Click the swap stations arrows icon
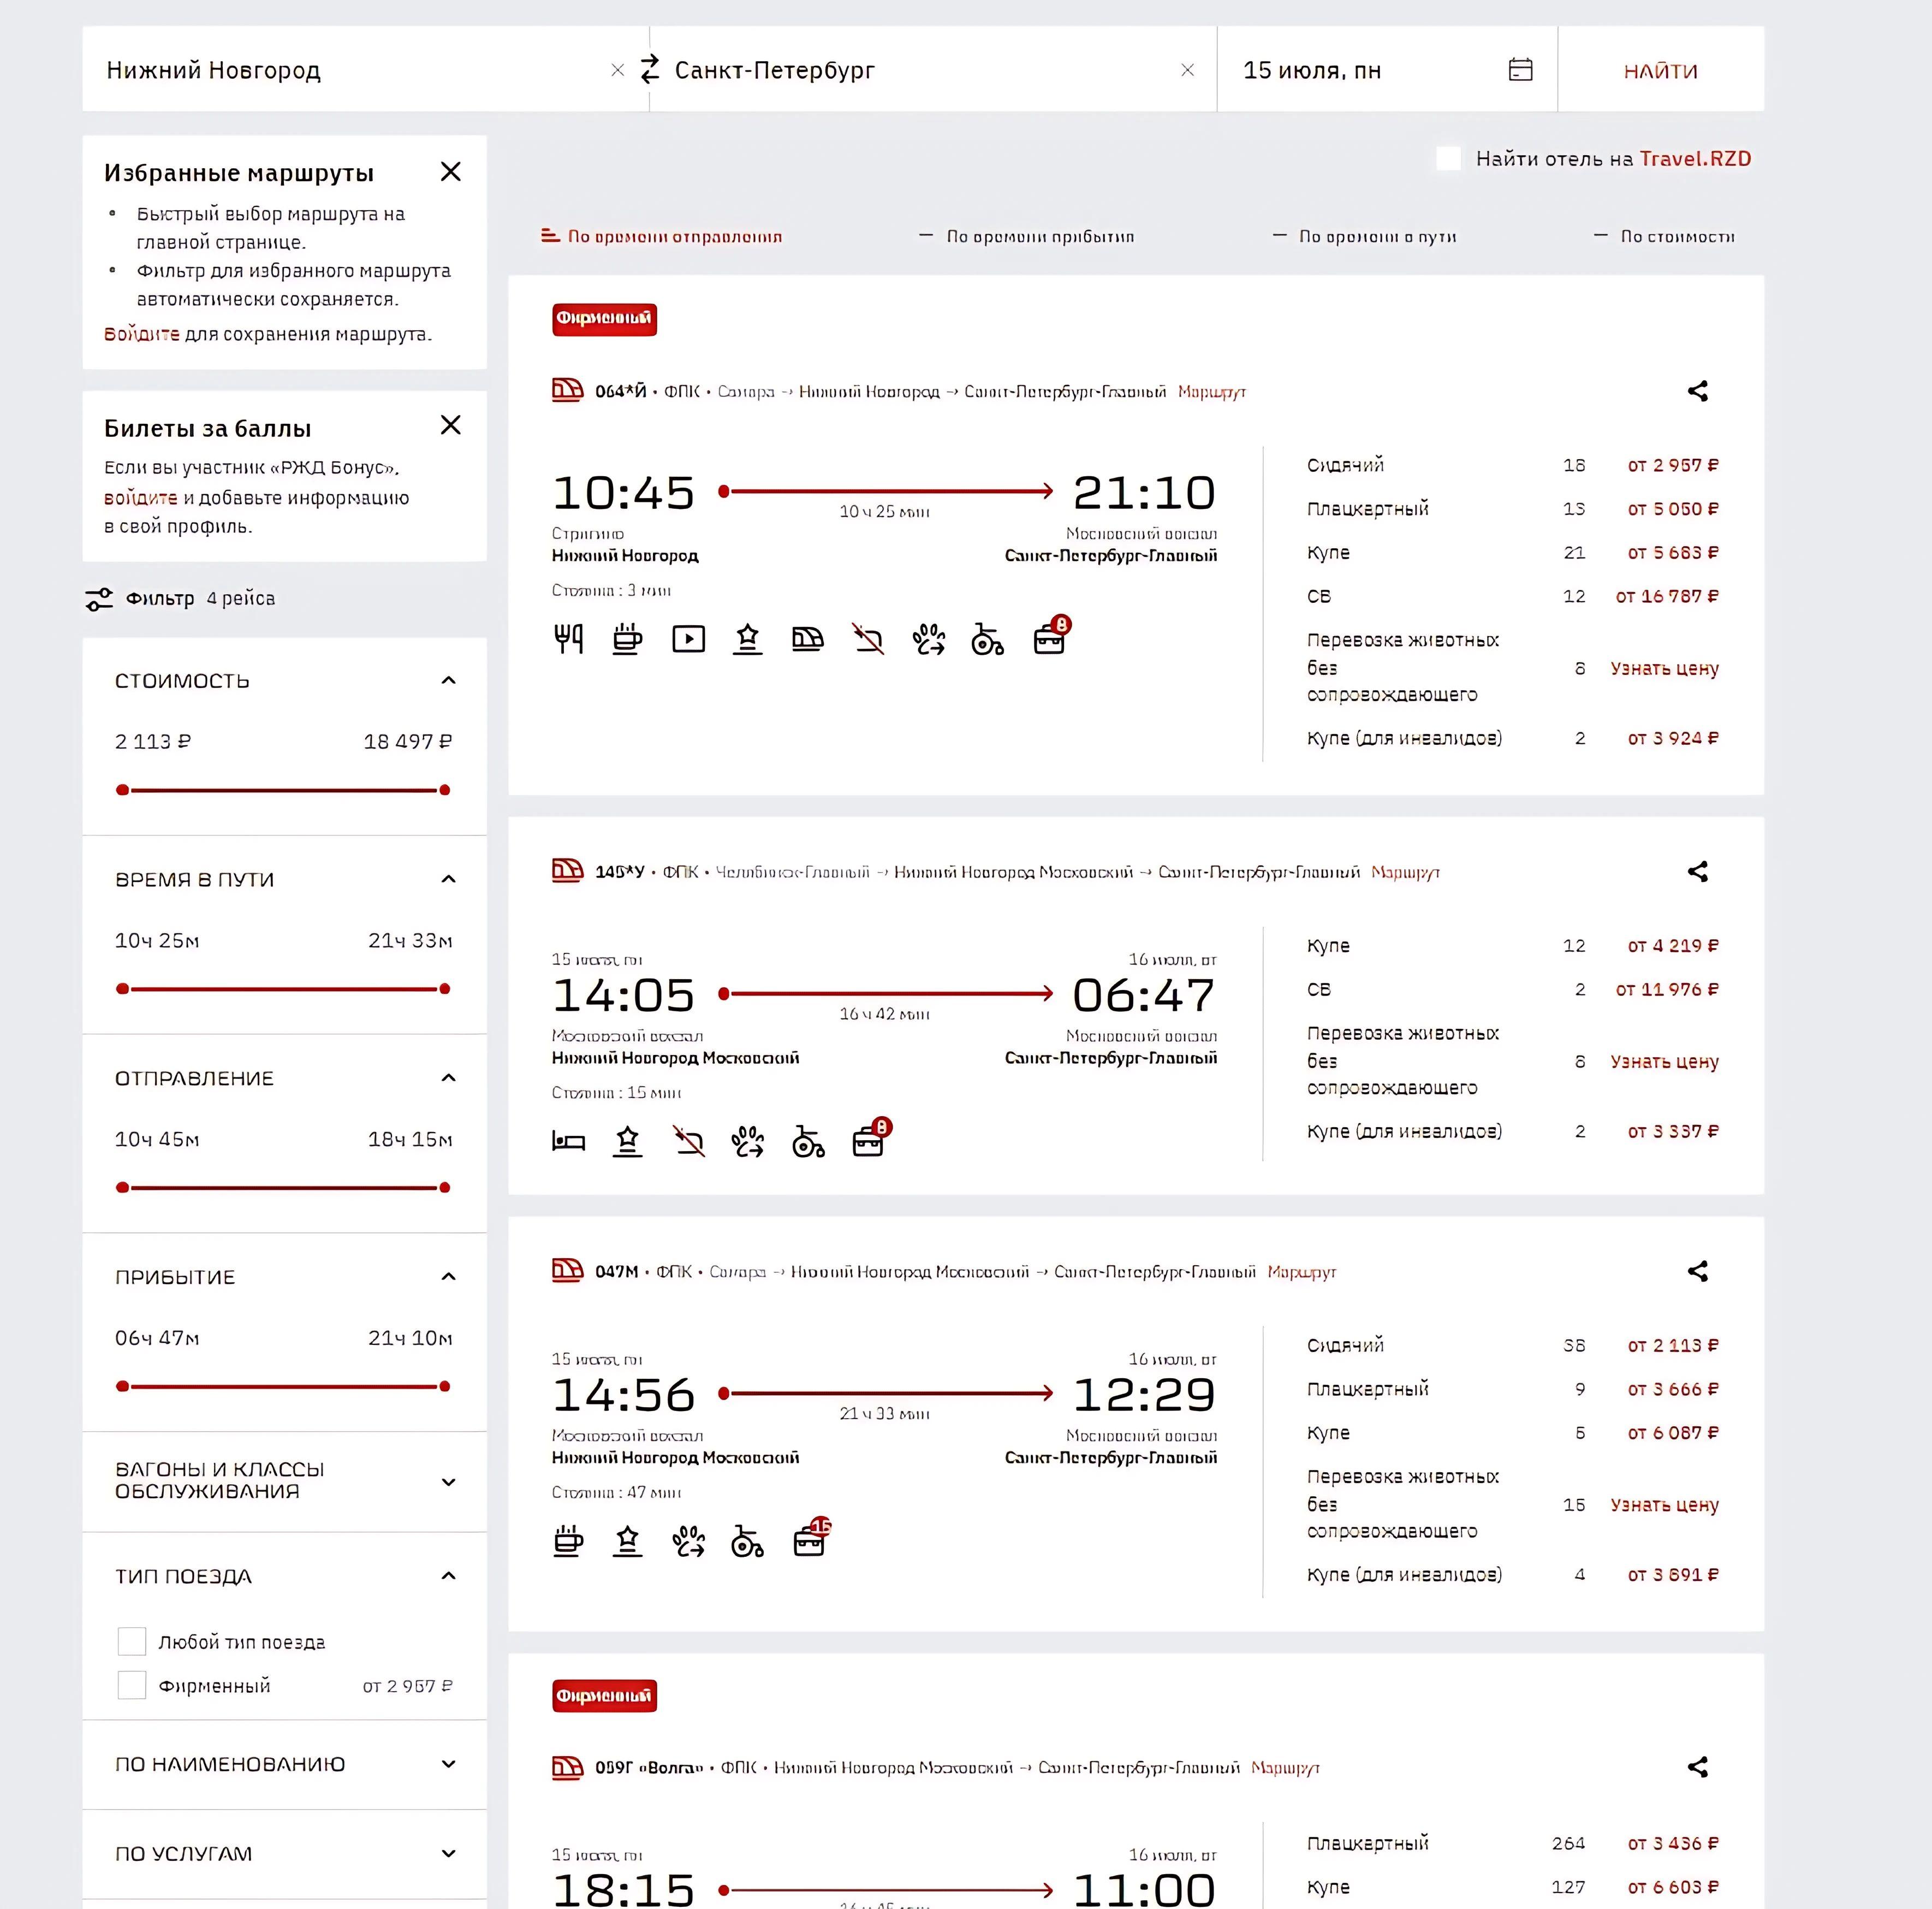This screenshot has width=1932, height=1909. pyautogui.click(x=650, y=69)
